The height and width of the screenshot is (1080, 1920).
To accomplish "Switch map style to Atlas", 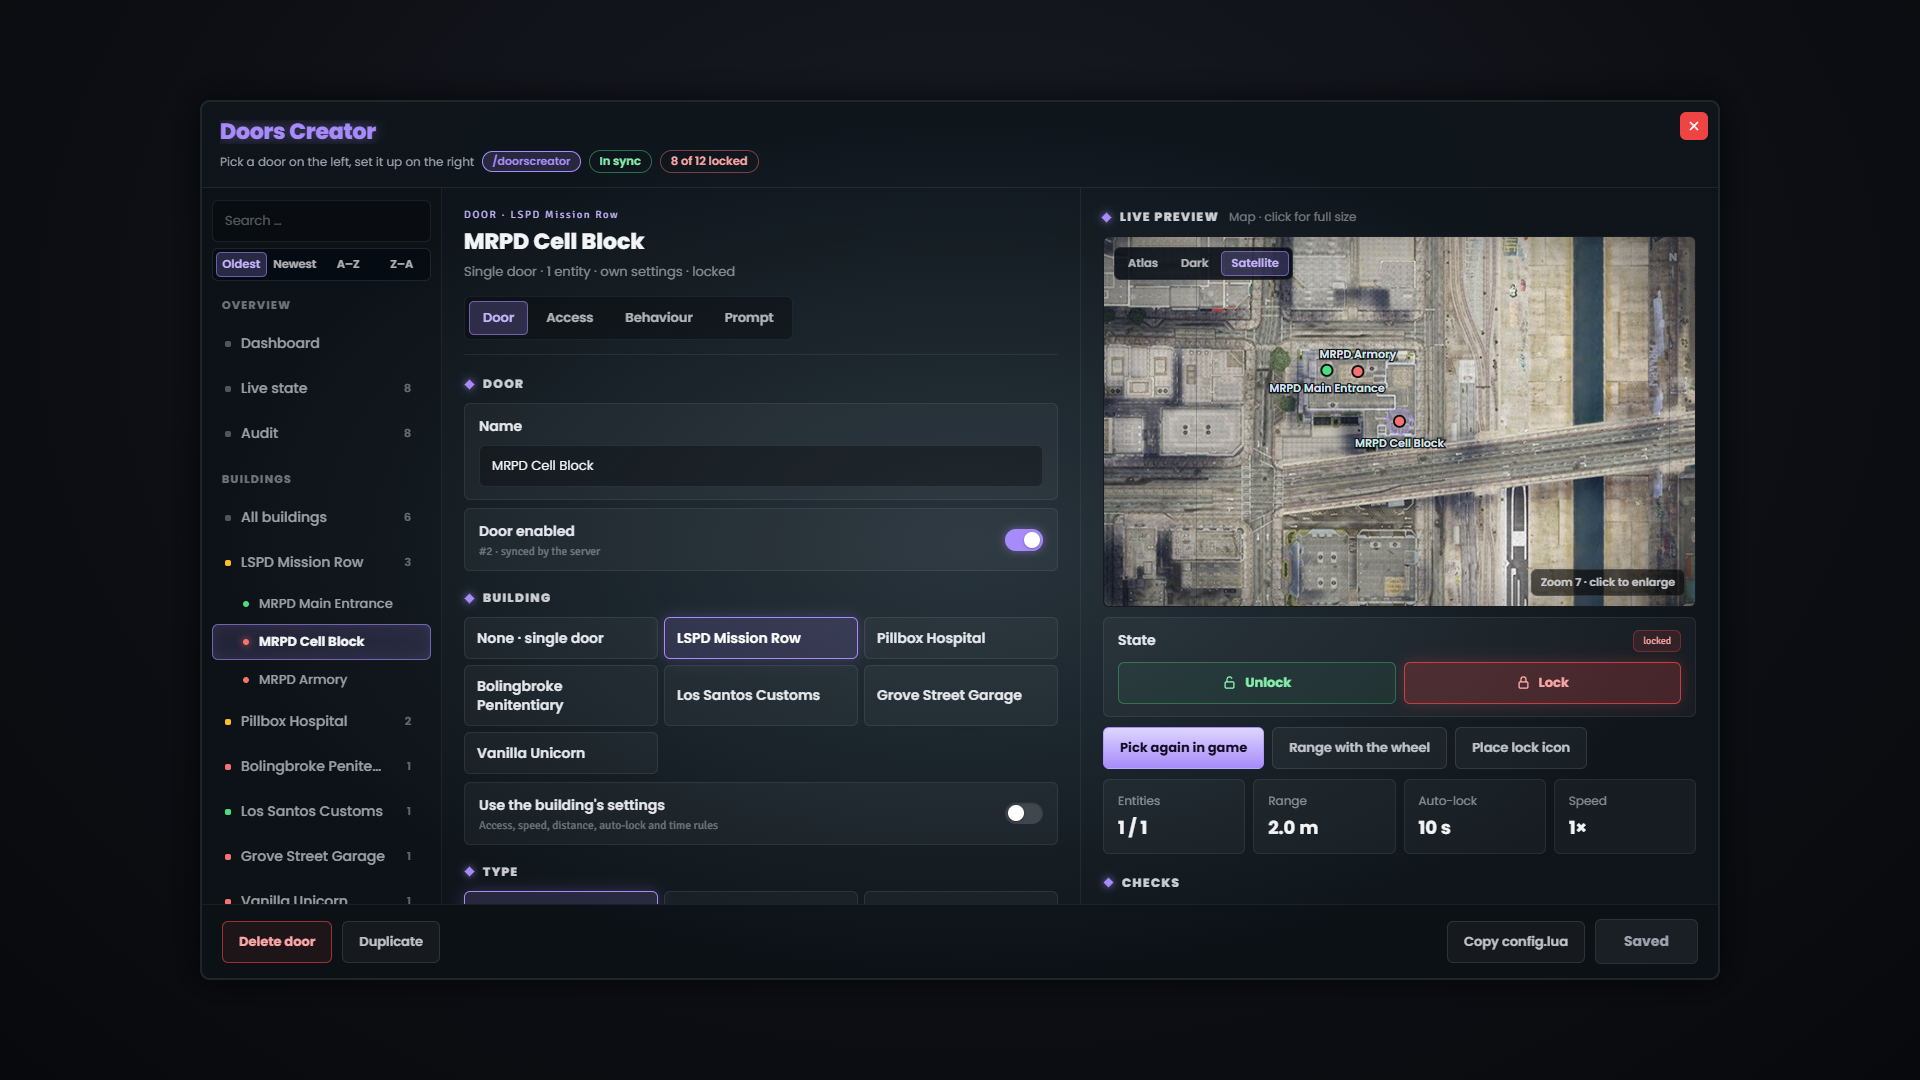I will [1142, 263].
